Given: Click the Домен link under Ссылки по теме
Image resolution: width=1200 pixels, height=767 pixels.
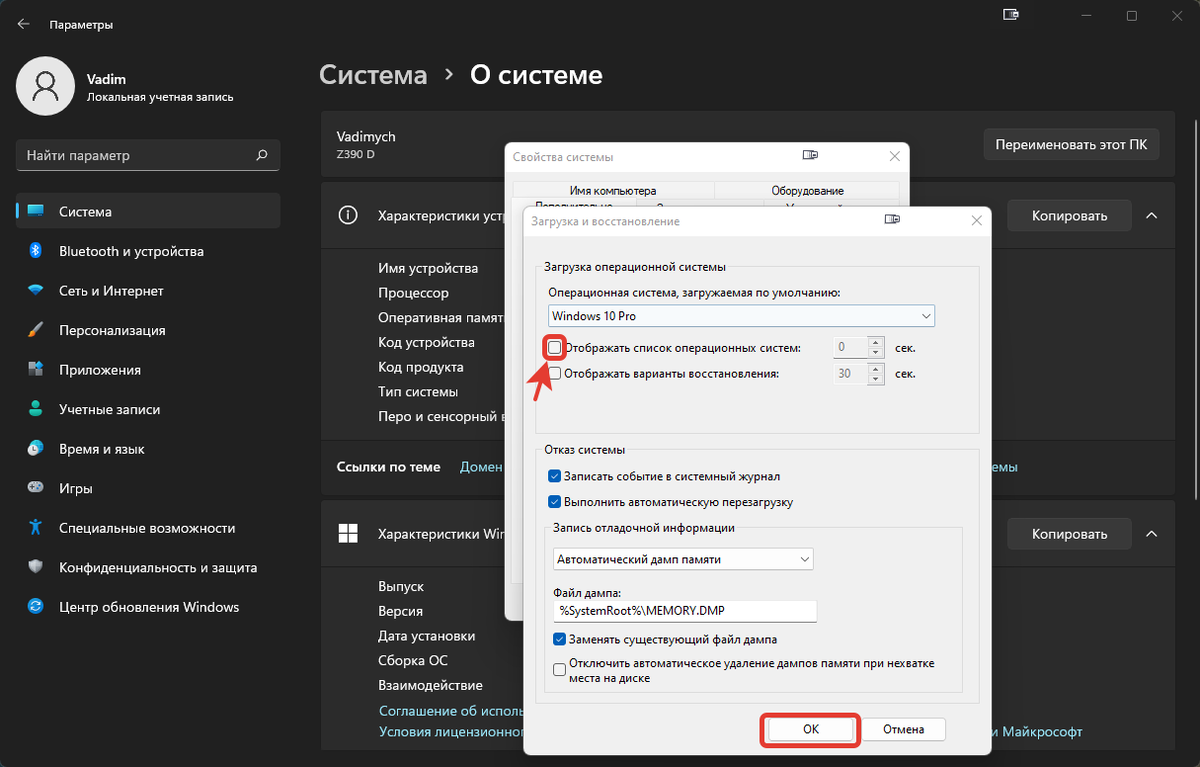Looking at the screenshot, I should coord(481,466).
